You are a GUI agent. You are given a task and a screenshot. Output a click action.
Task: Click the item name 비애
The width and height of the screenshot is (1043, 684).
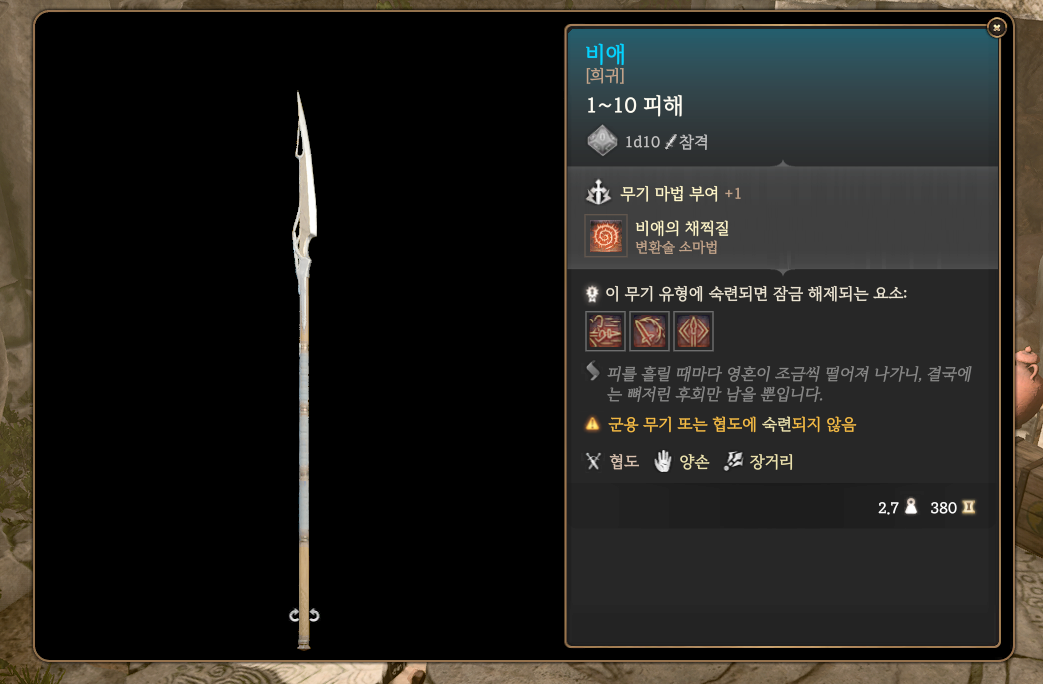point(605,54)
